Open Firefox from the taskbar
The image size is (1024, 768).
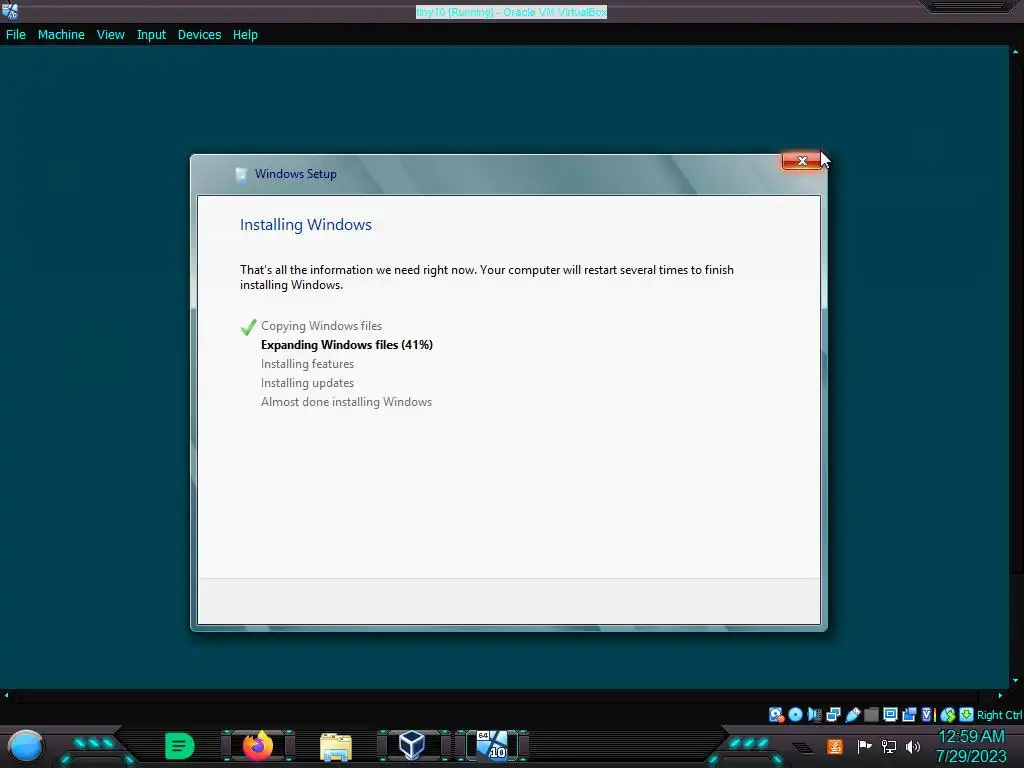click(x=258, y=745)
